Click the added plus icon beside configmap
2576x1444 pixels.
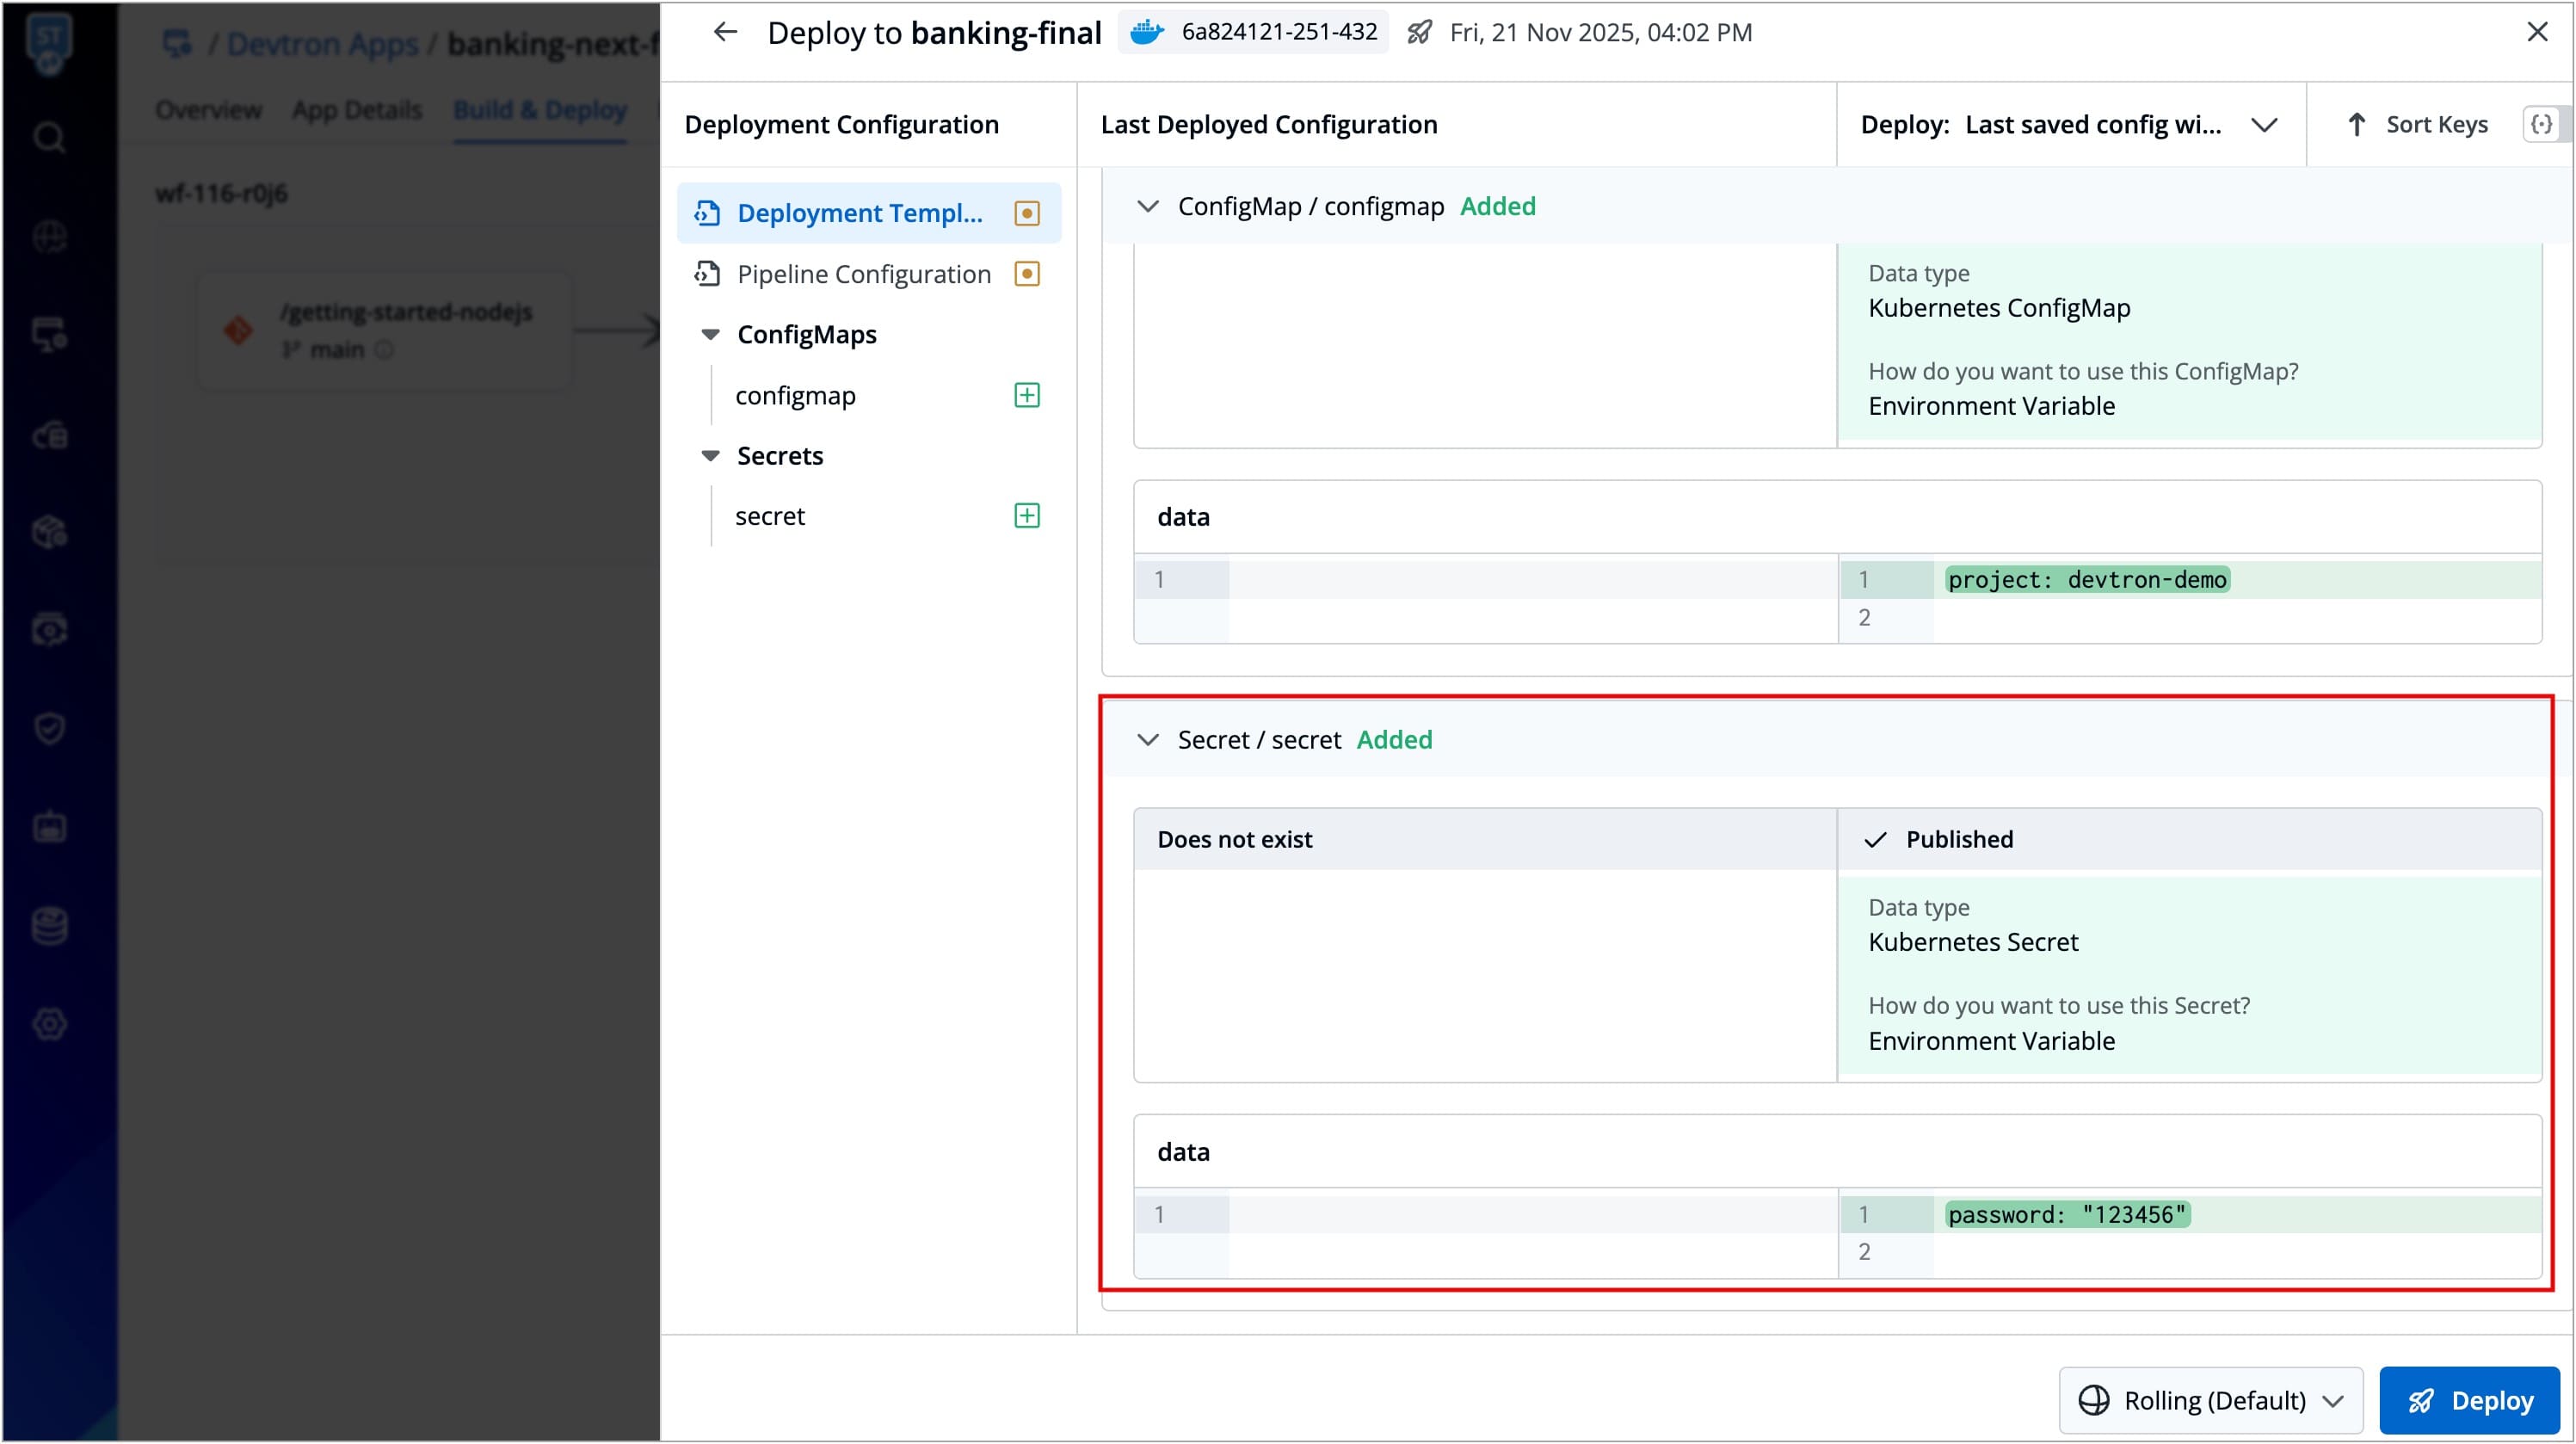[x=1027, y=395]
